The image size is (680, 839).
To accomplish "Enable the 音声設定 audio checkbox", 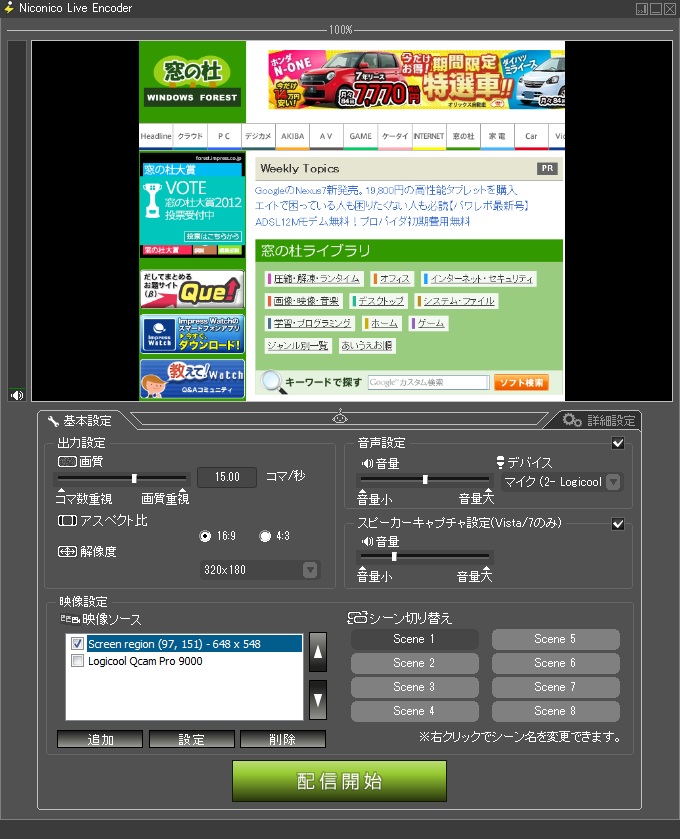I will [618, 443].
